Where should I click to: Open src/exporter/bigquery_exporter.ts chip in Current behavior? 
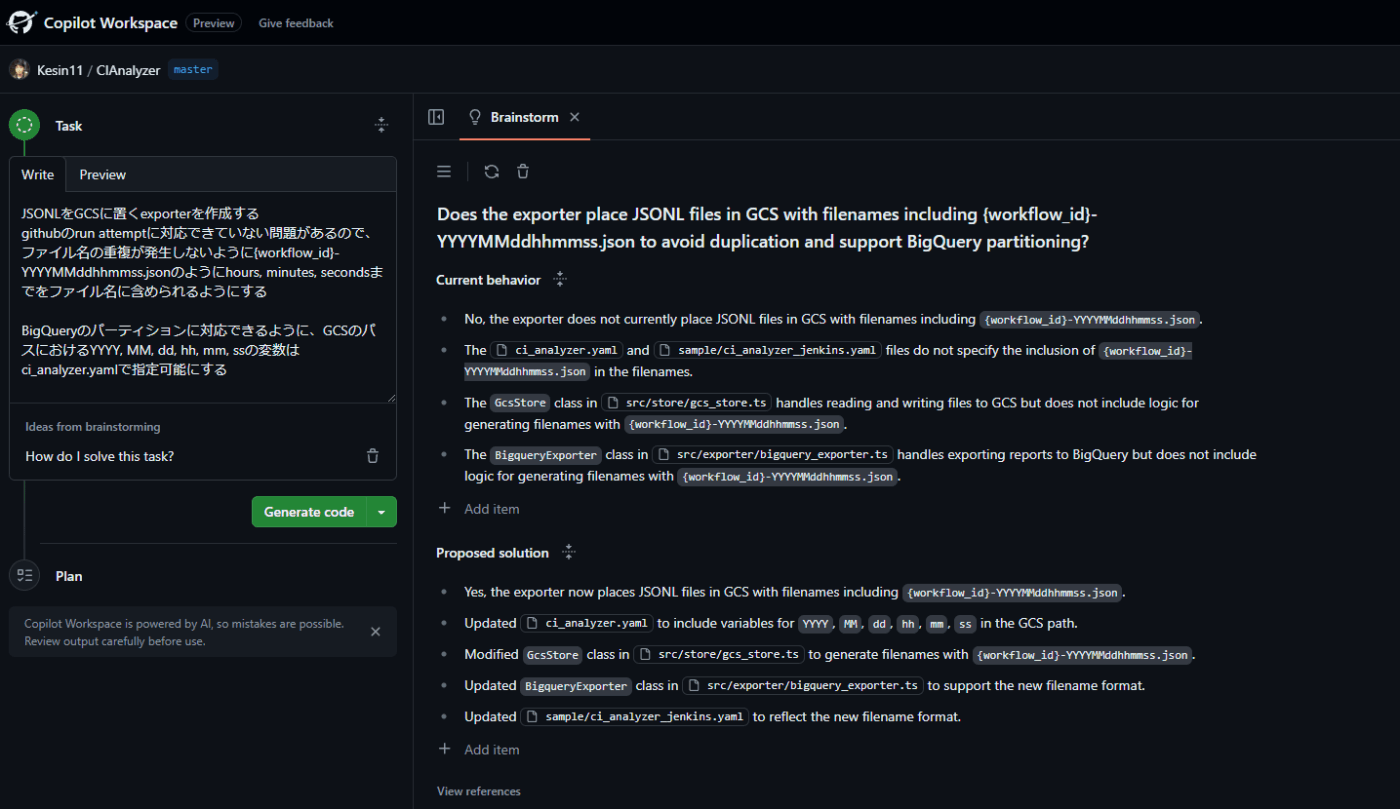773,454
